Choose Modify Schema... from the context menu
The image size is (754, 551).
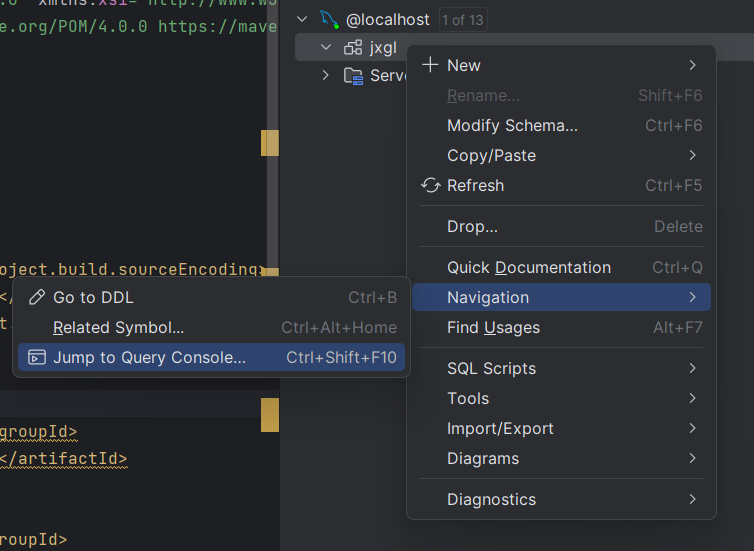[561, 125]
